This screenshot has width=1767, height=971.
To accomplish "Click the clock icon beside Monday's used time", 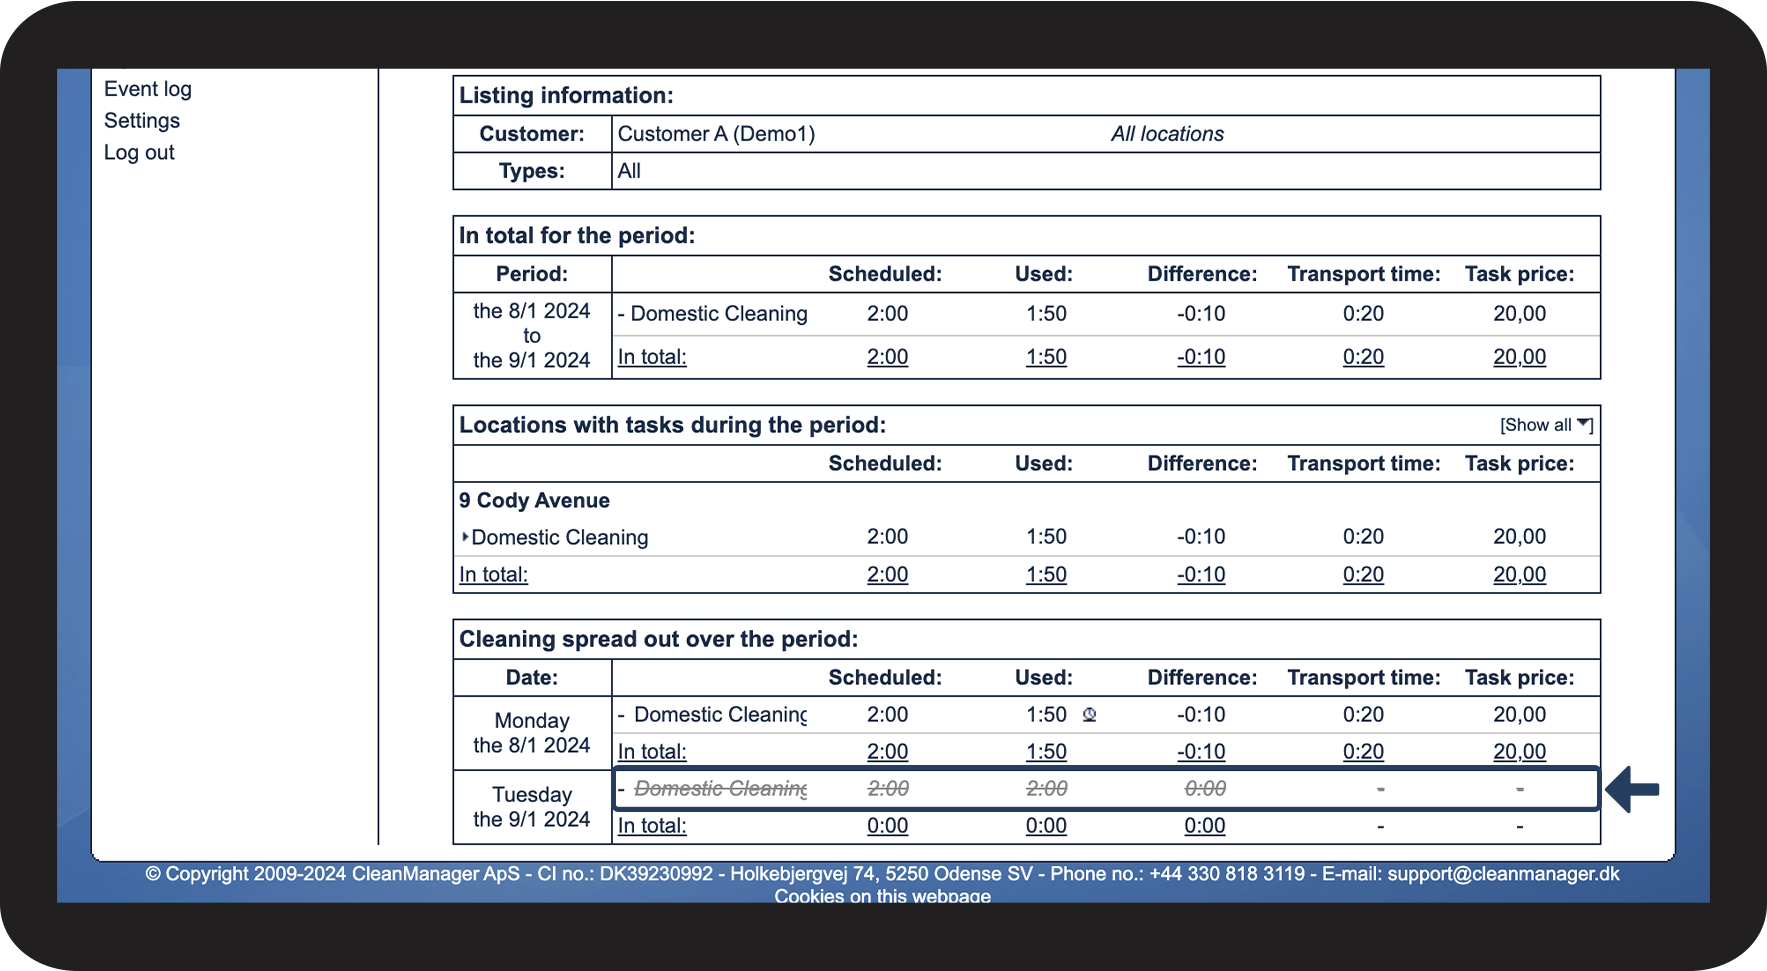I will (1090, 715).
